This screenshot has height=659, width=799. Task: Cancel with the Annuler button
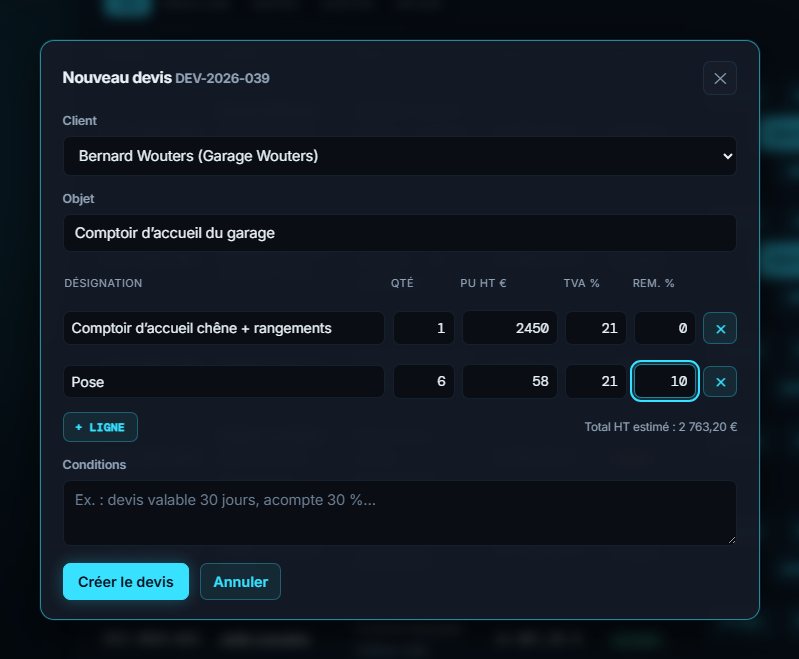(240, 582)
